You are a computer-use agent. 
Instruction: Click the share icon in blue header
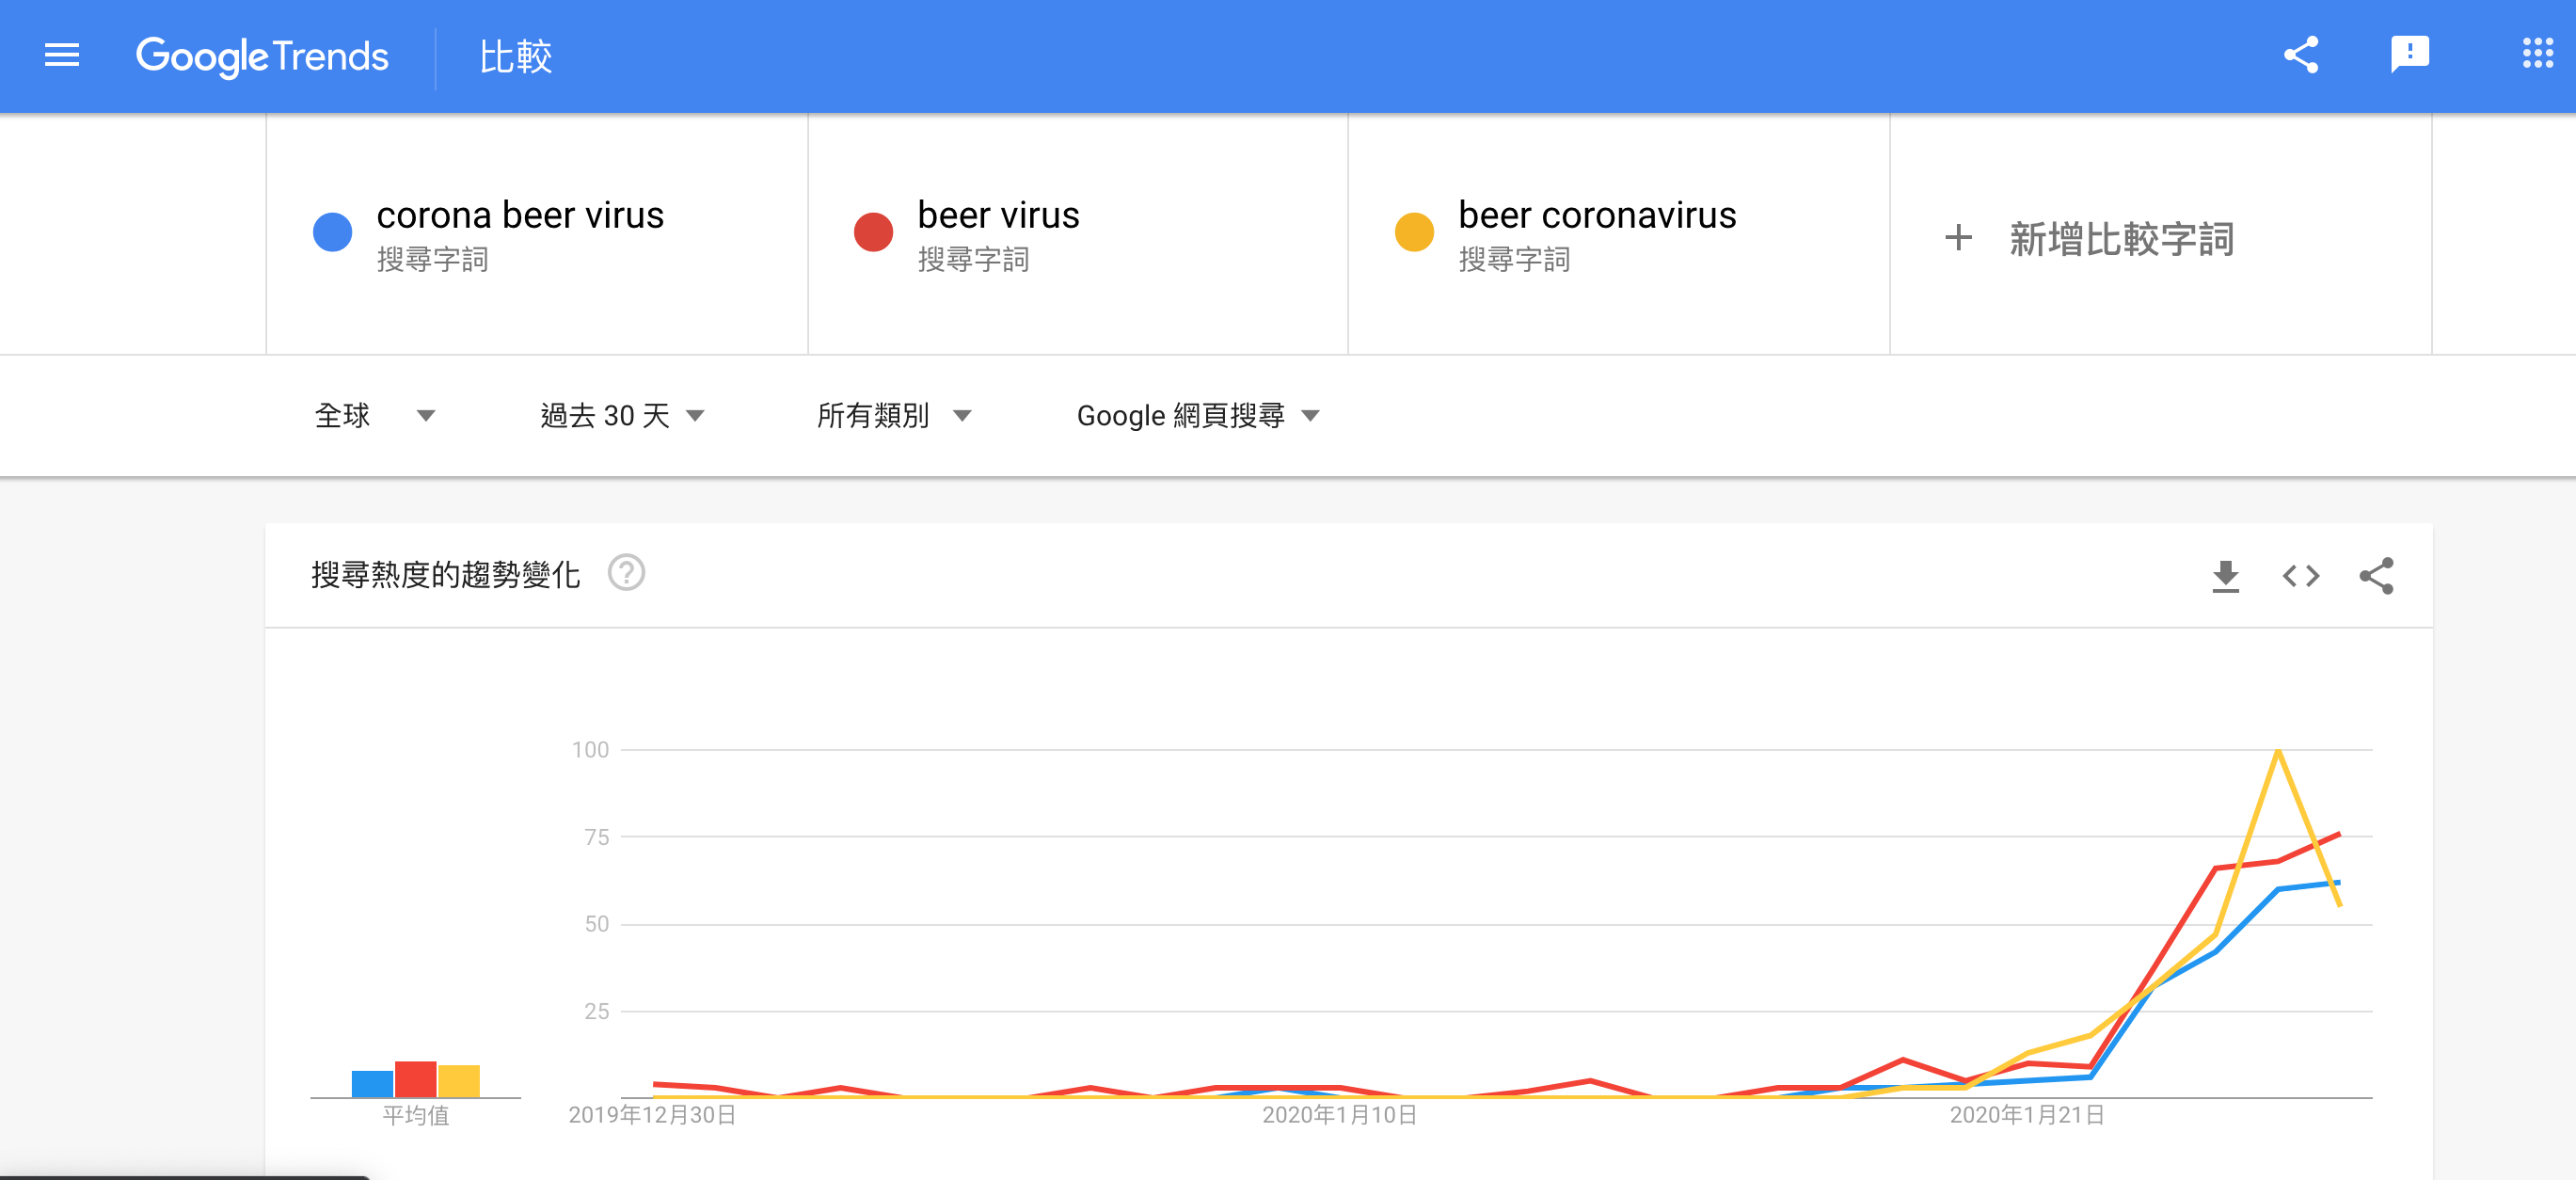tap(2300, 55)
